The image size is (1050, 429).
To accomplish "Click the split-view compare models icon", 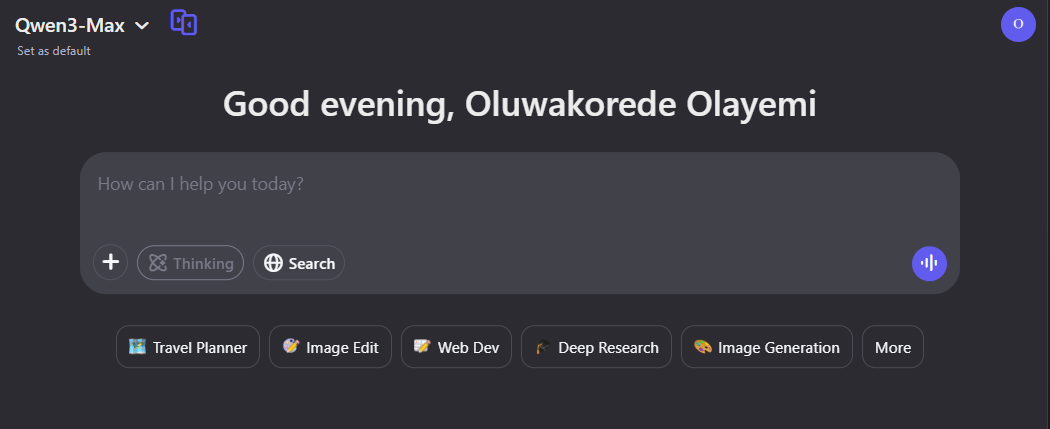I will tap(183, 23).
